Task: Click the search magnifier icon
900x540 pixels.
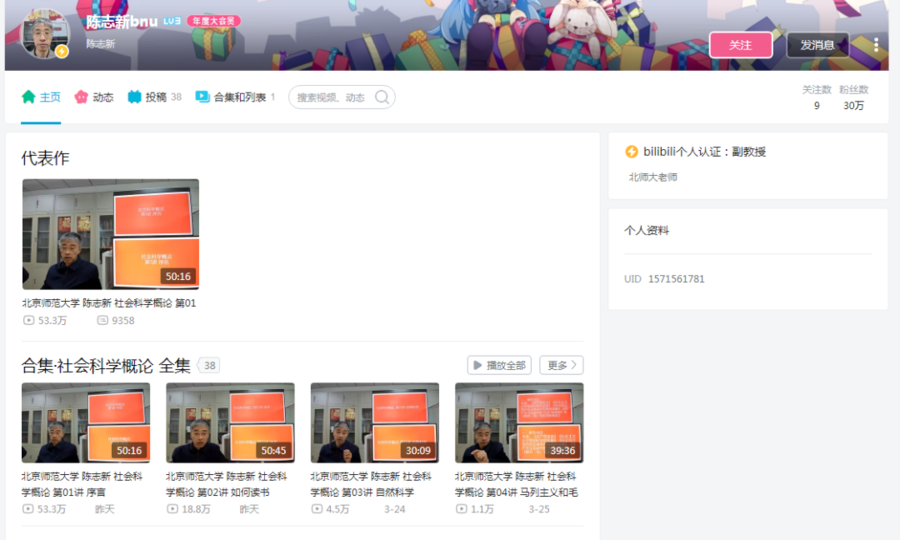Action: click(383, 97)
